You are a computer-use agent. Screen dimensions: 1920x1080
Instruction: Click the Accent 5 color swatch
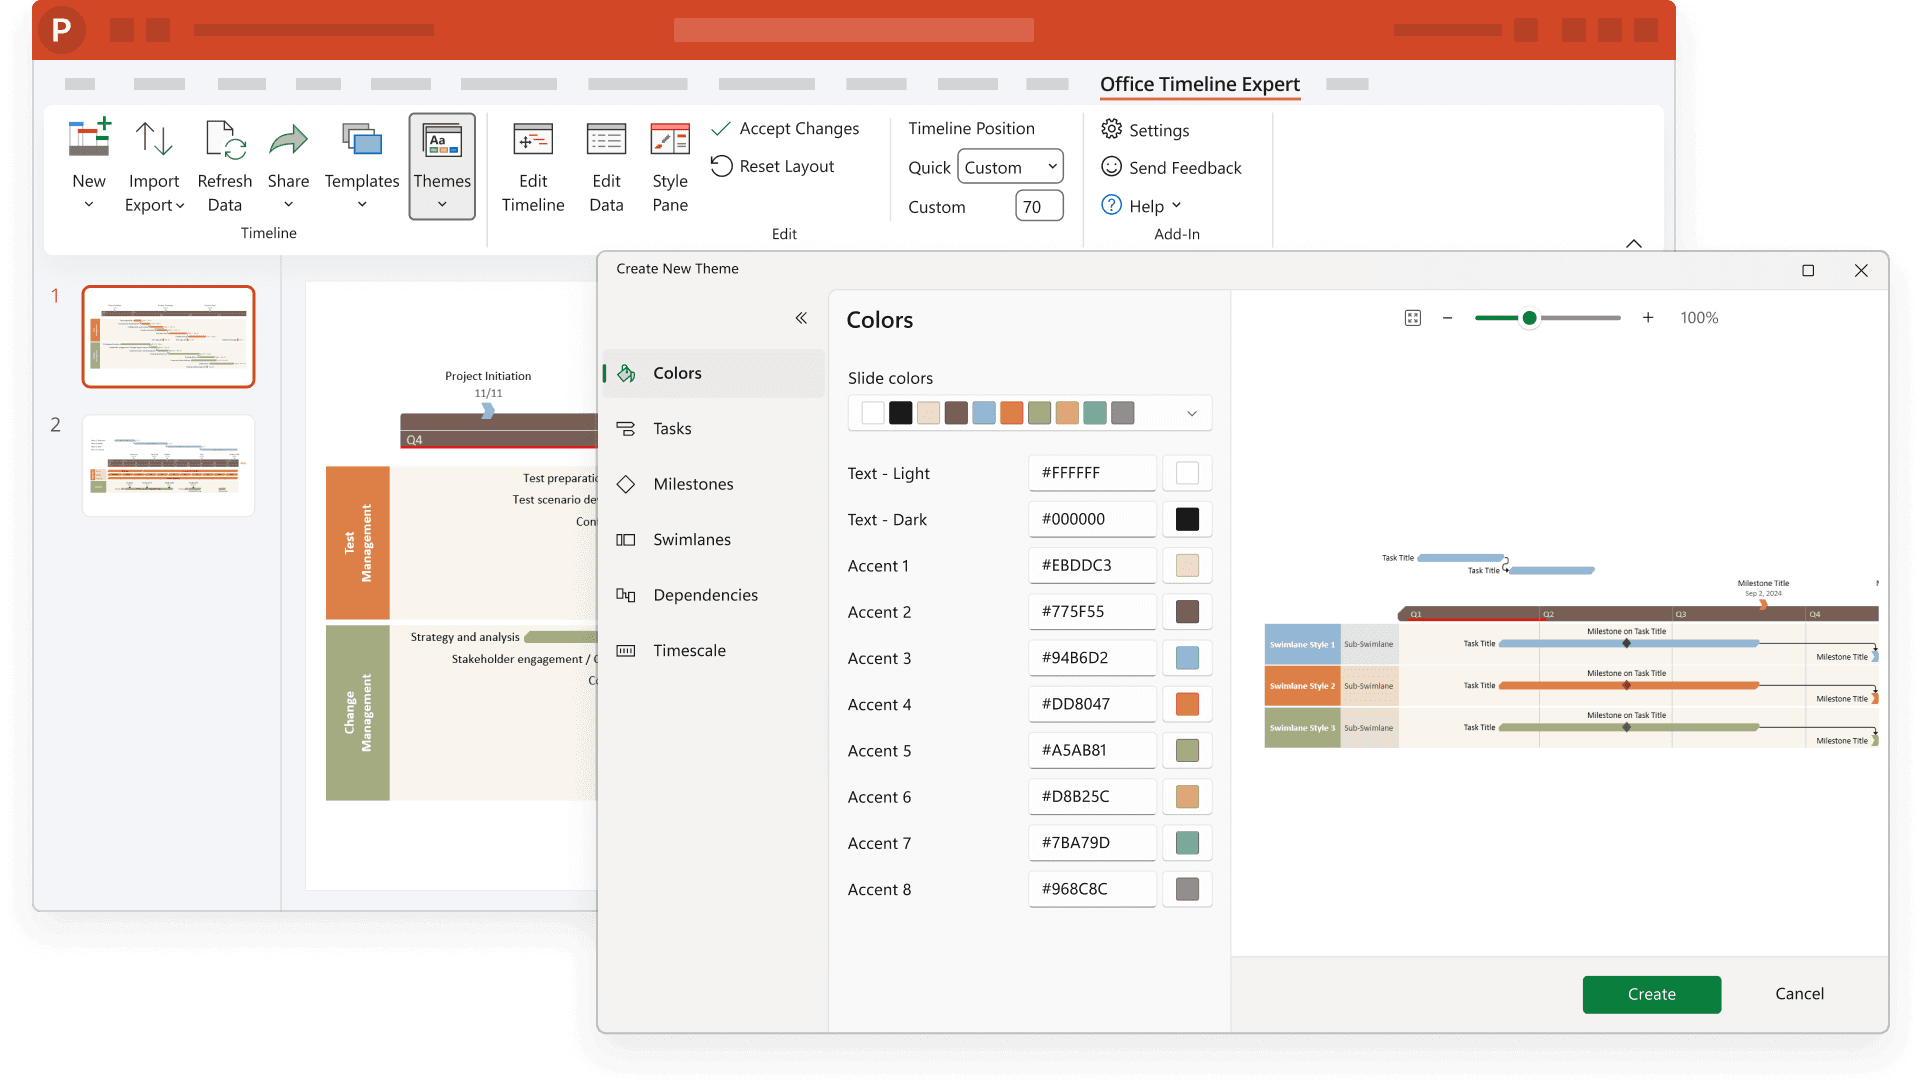1187,750
